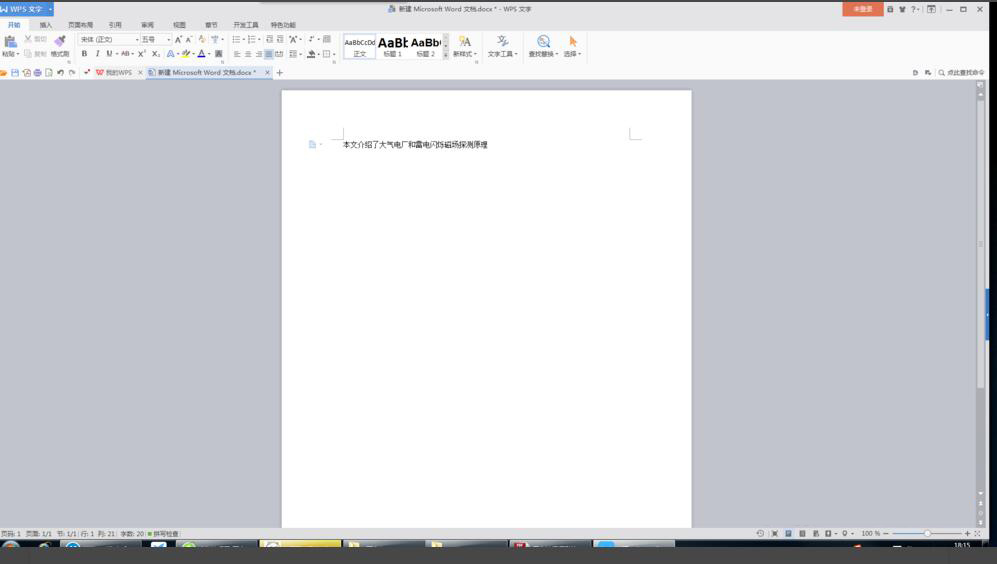The height and width of the screenshot is (564, 997).
Task: Insert a bulleted list
Action: [237, 39]
